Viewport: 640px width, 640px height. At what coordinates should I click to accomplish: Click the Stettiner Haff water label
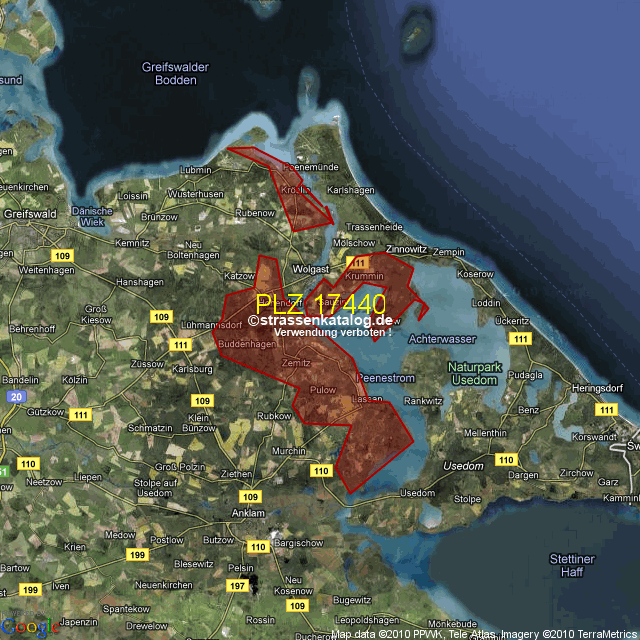(573, 565)
